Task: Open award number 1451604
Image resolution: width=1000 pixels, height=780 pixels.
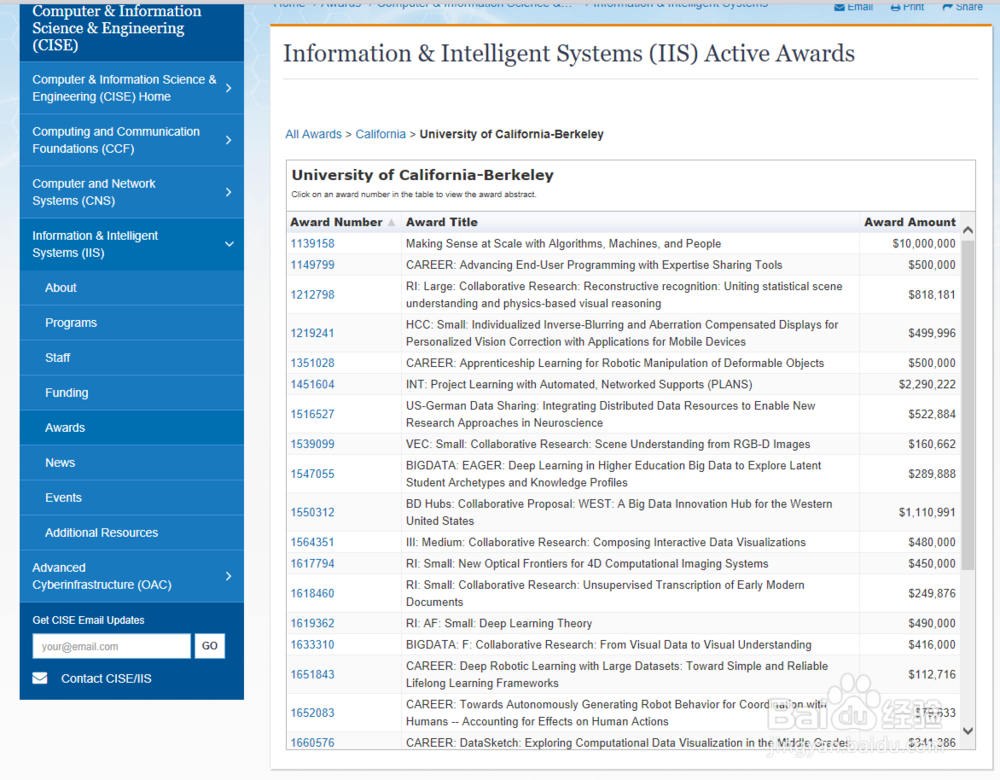Action: (x=312, y=385)
